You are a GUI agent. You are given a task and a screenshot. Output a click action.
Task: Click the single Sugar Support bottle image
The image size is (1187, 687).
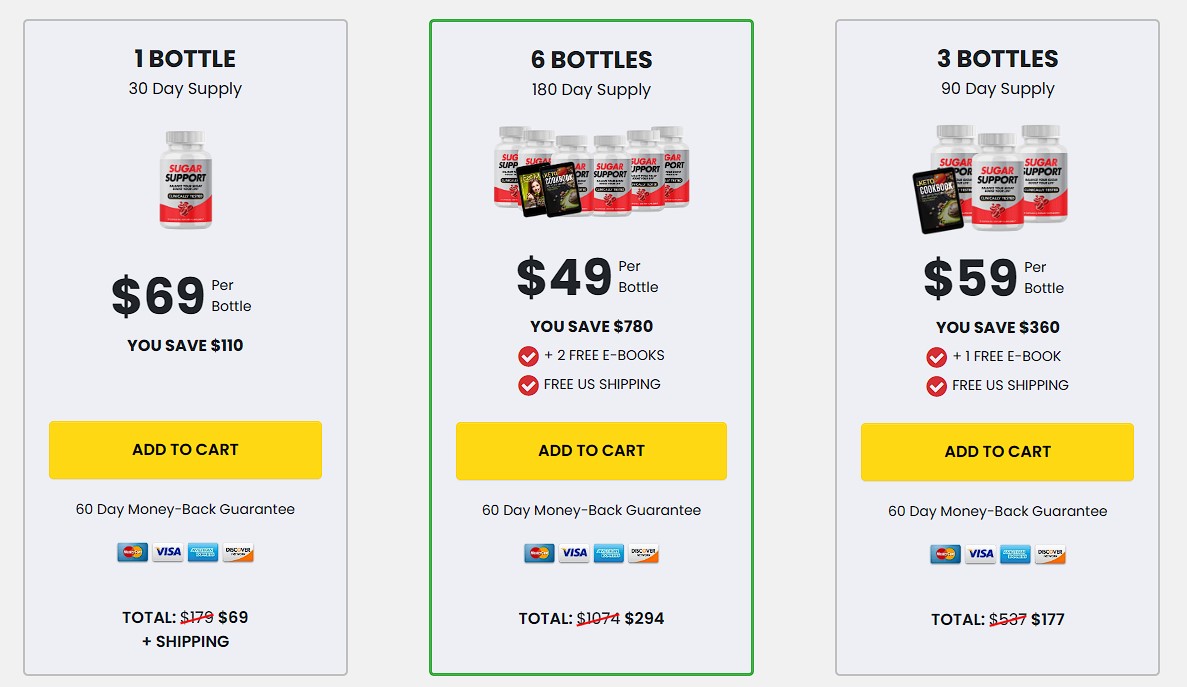tap(185, 180)
